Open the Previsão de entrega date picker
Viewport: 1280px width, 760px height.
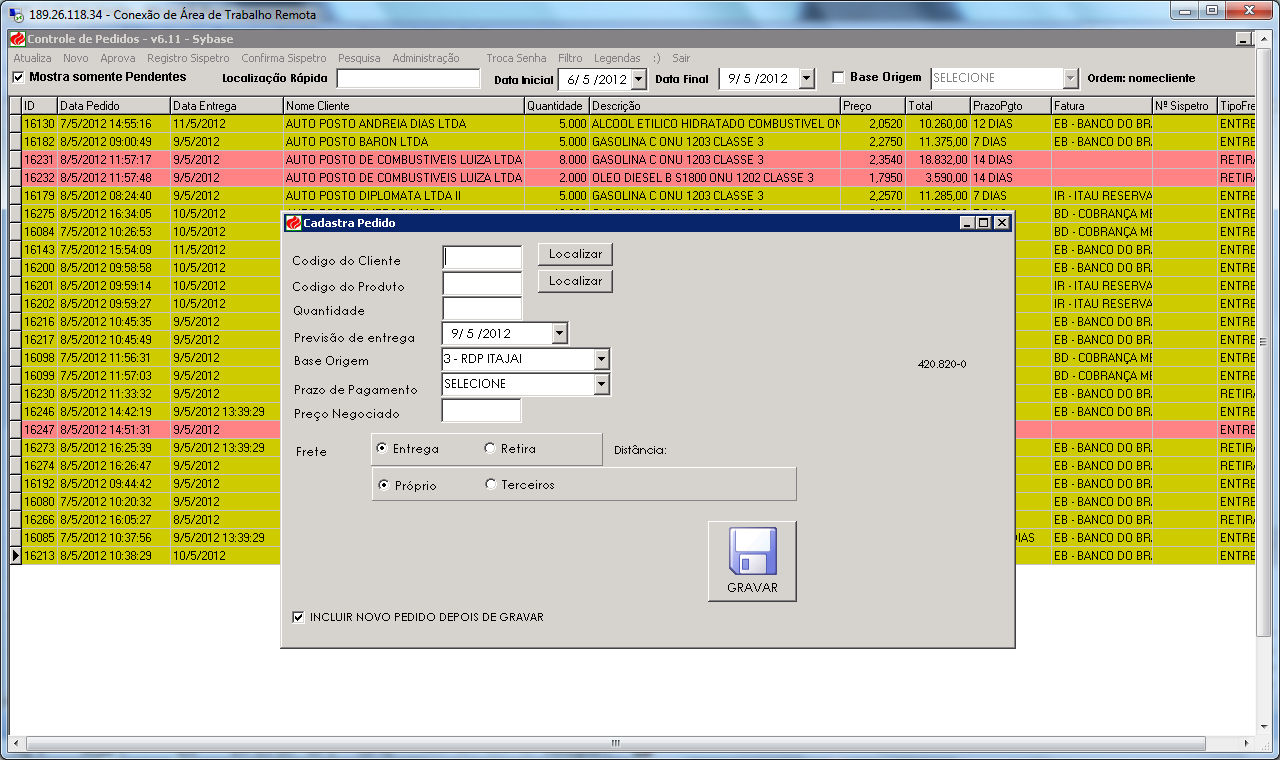(559, 333)
